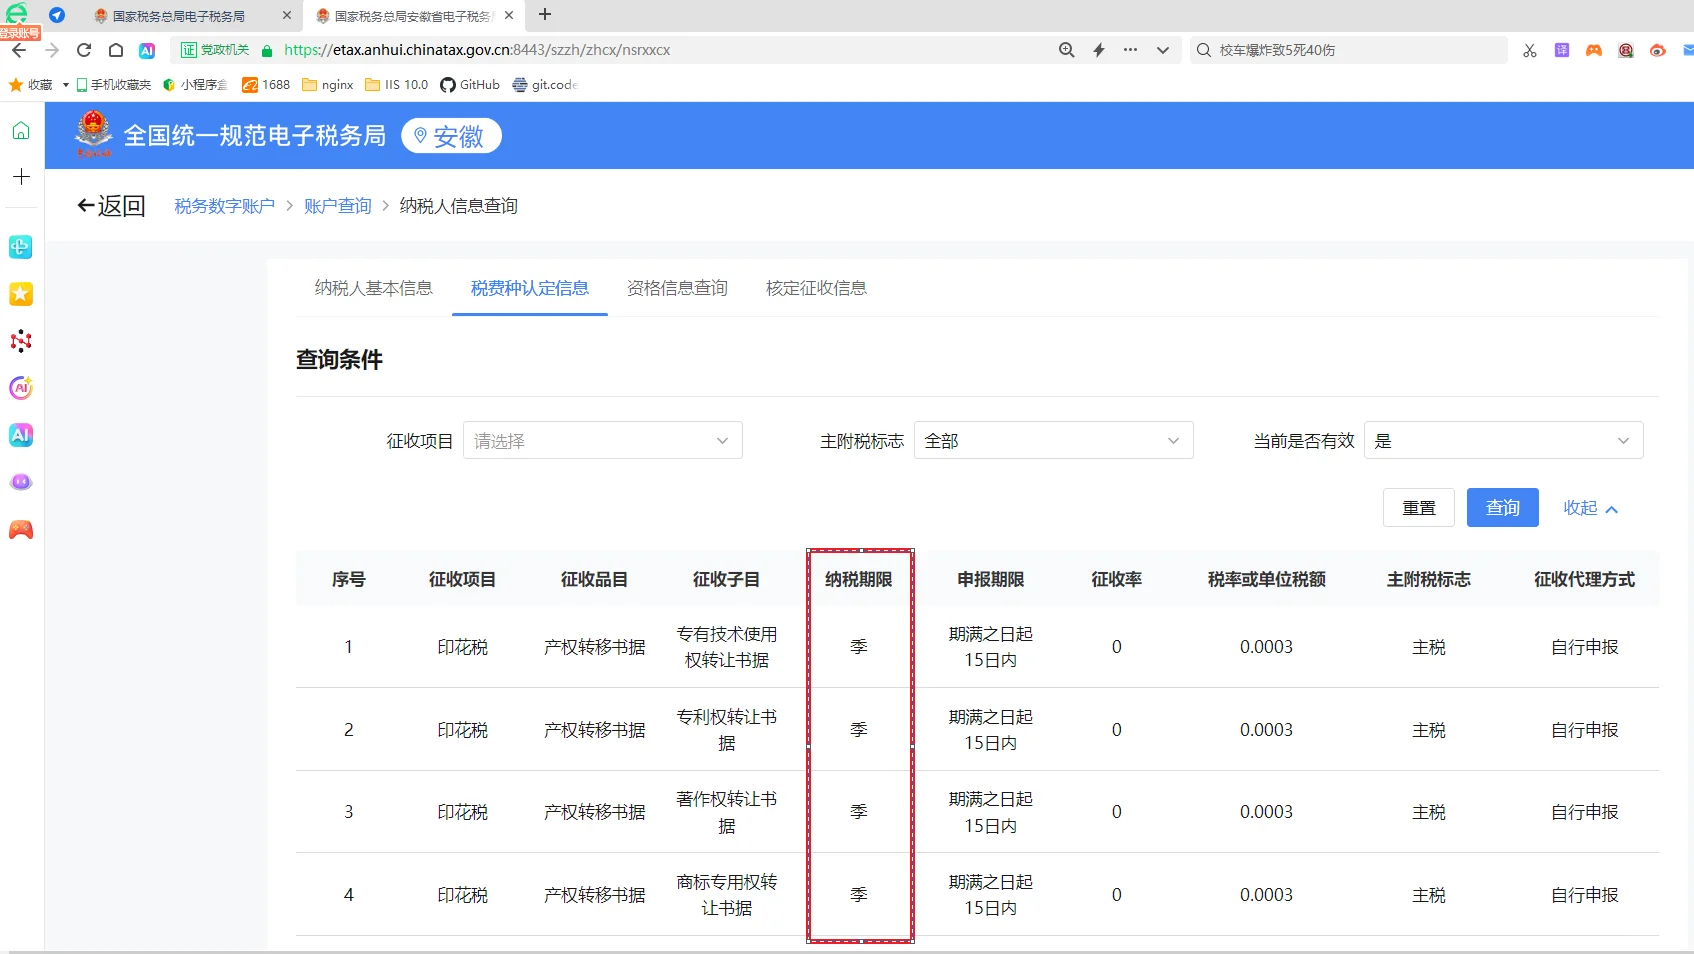Switch to 核定征收信息 tab
This screenshot has height=954, width=1694.
pos(816,288)
